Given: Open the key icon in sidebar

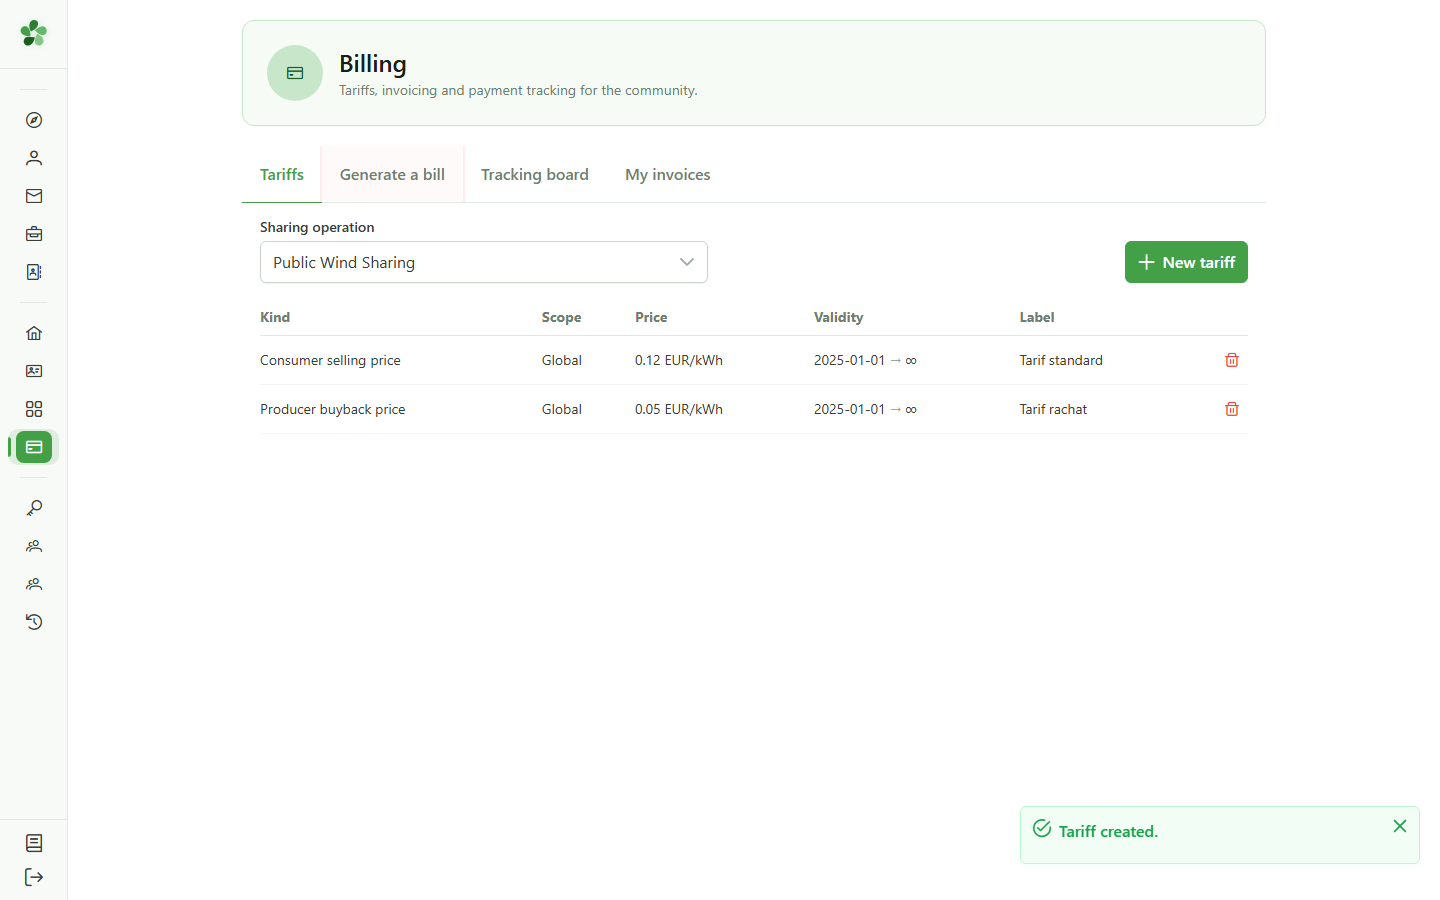Looking at the screenshot, I should point(34,508).
